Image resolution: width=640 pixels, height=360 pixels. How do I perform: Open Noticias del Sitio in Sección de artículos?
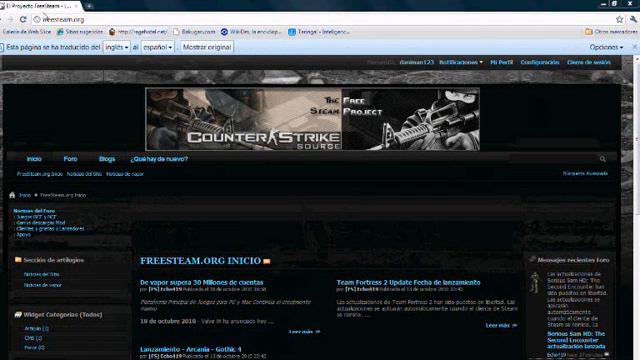click(41, 274)
